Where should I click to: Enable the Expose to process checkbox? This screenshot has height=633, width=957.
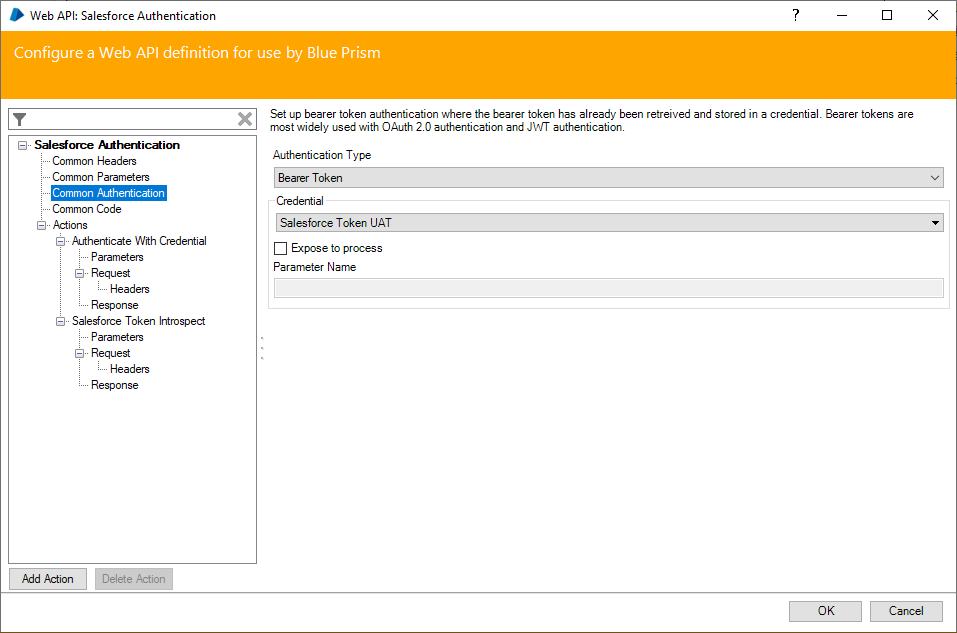pyautogui.click(x=281, y=248)
